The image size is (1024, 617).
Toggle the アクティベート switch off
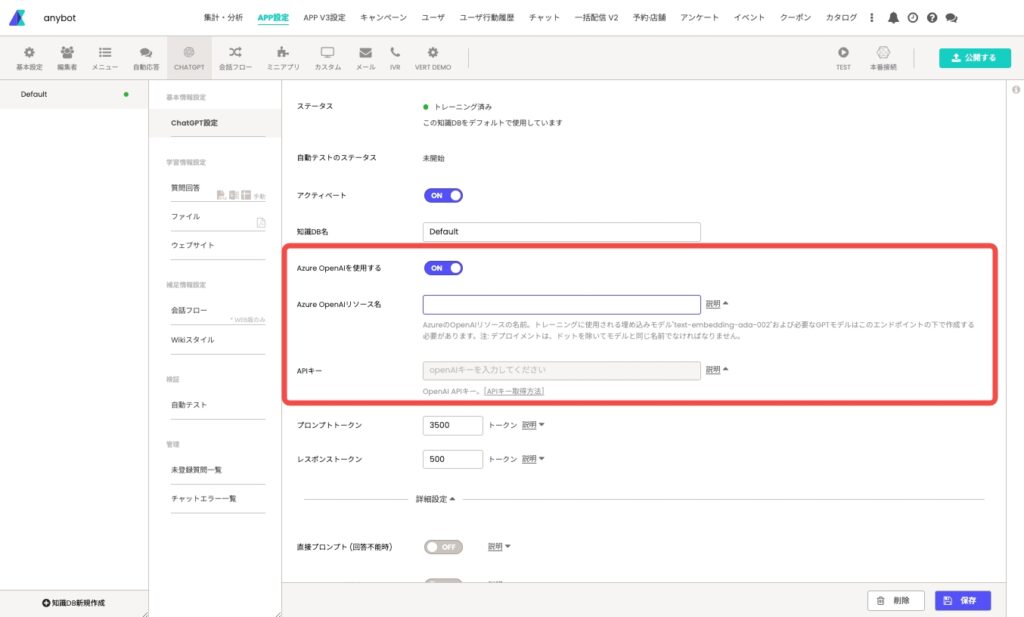pos(443,196)
